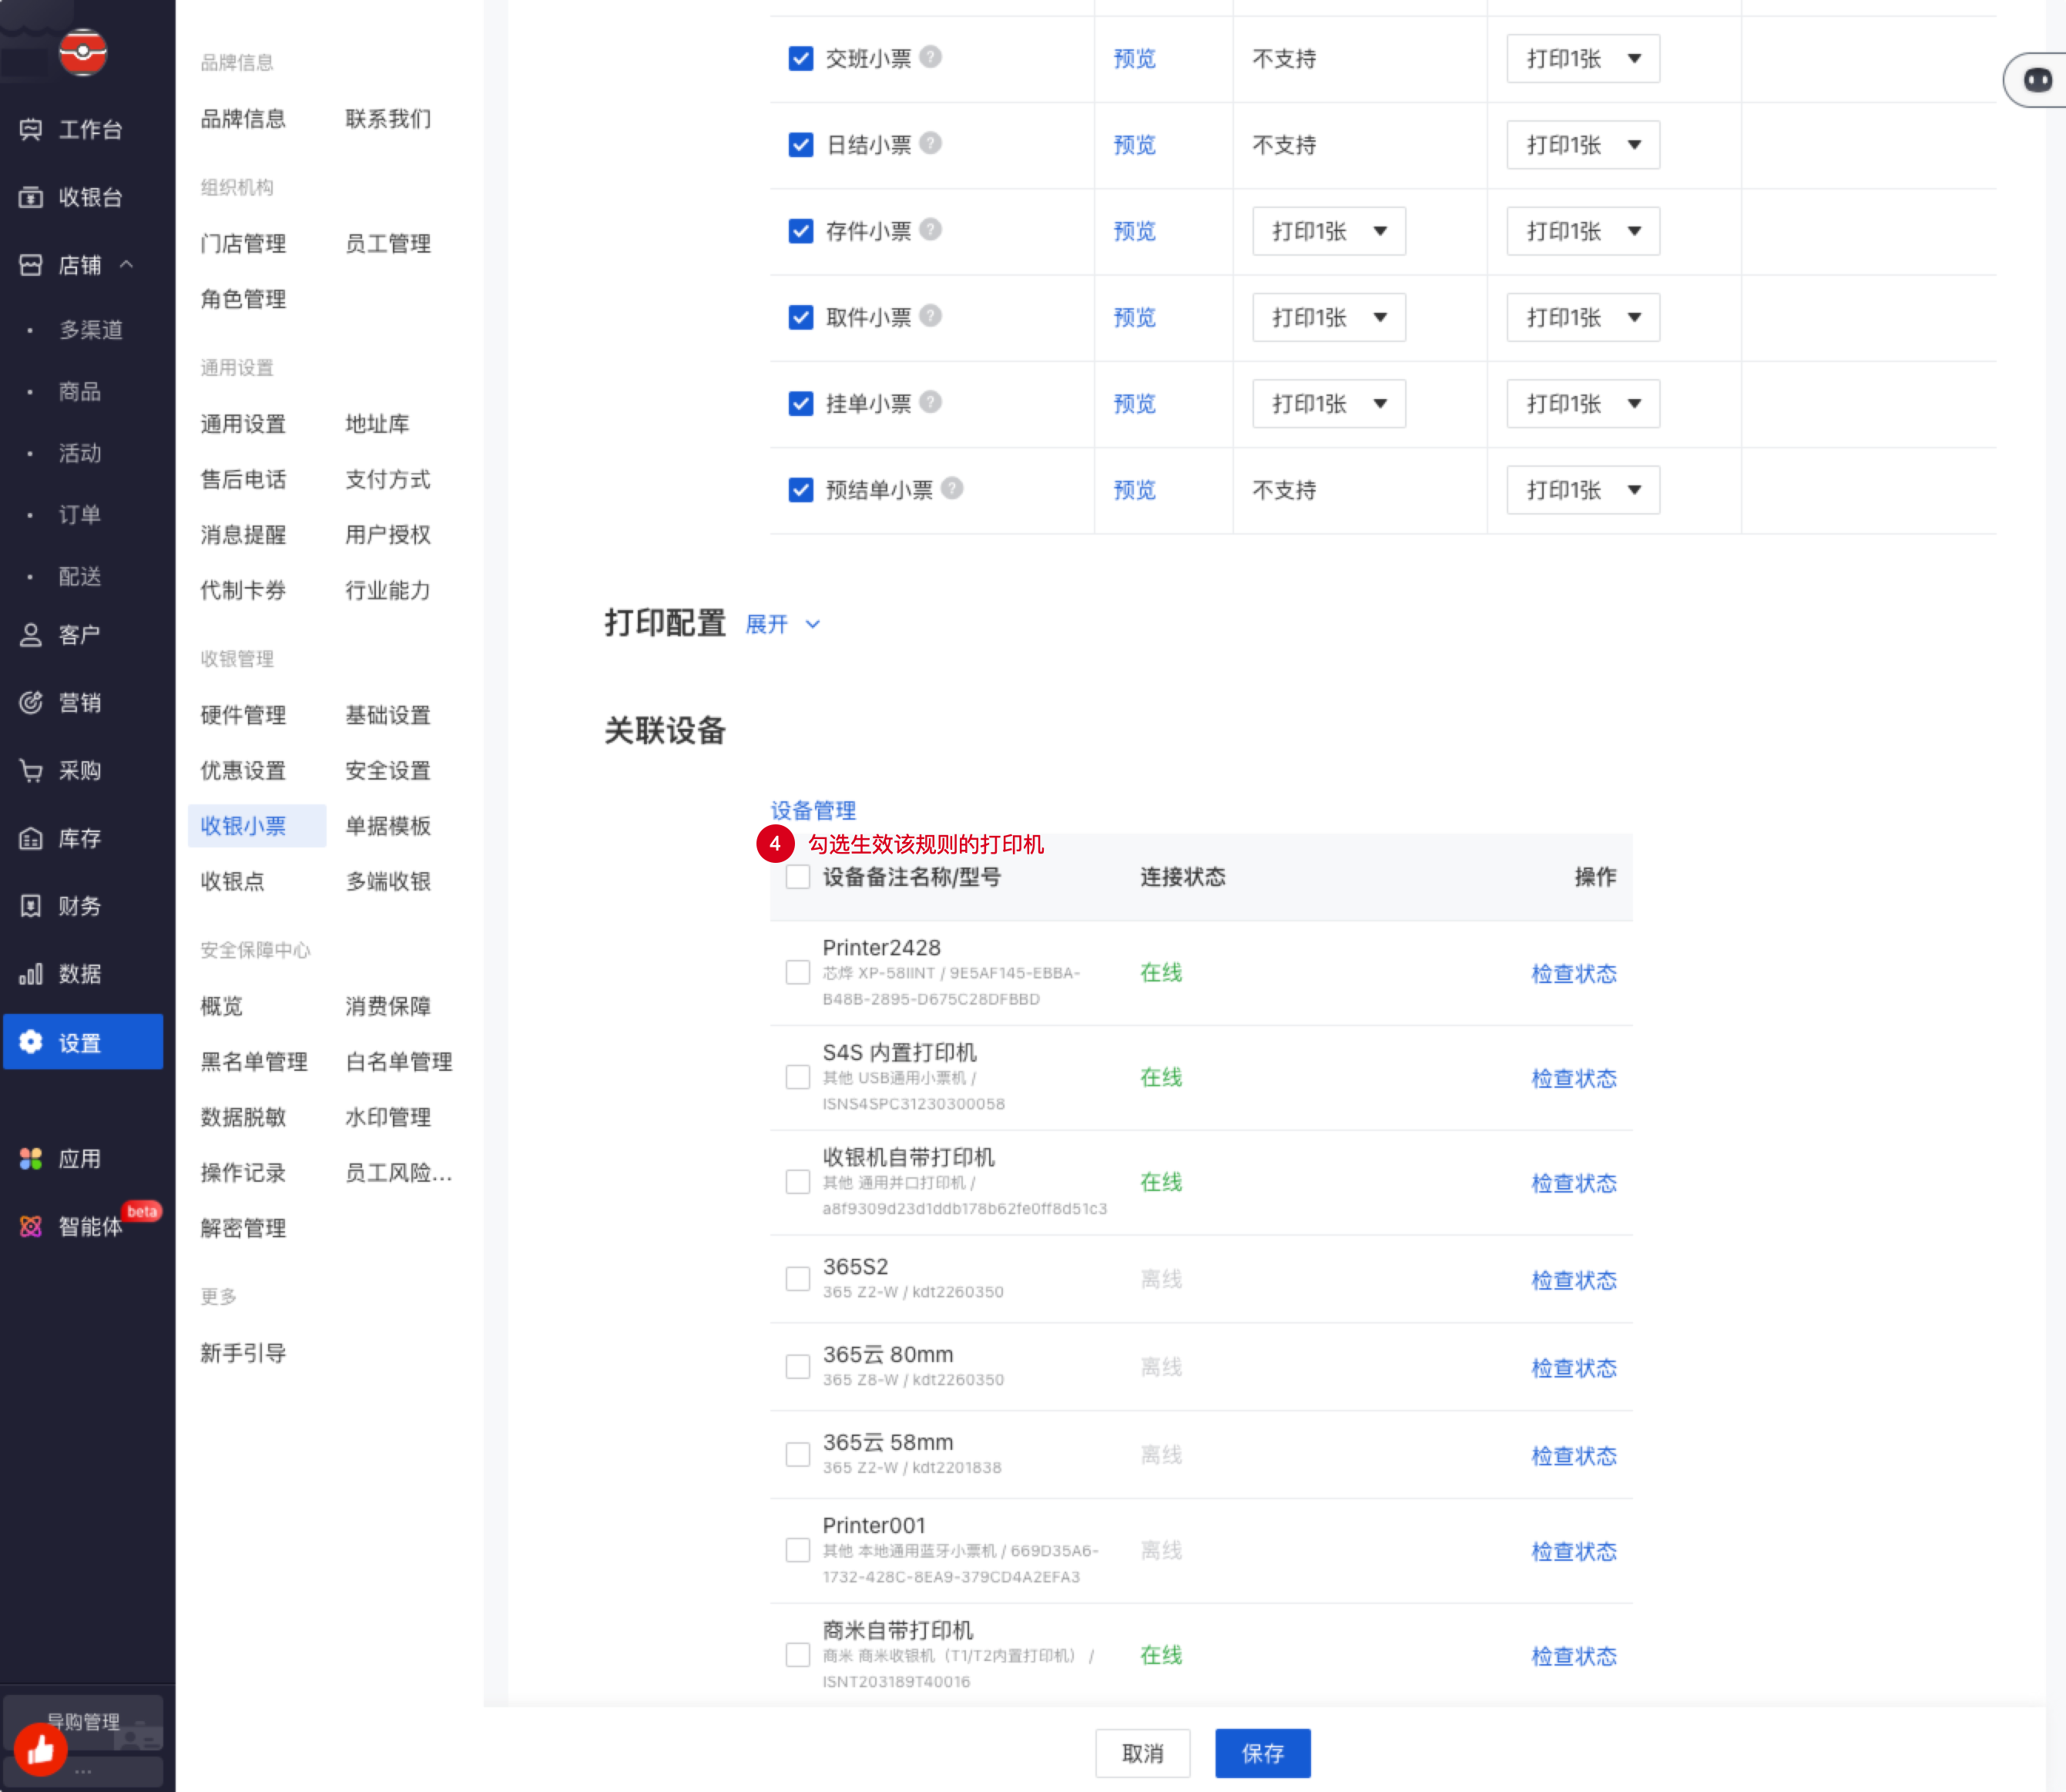2066x1792 pixels.
Task: Go to 单据模板 settings menu item
Action: pyautogui.click(x=388, y=826)
